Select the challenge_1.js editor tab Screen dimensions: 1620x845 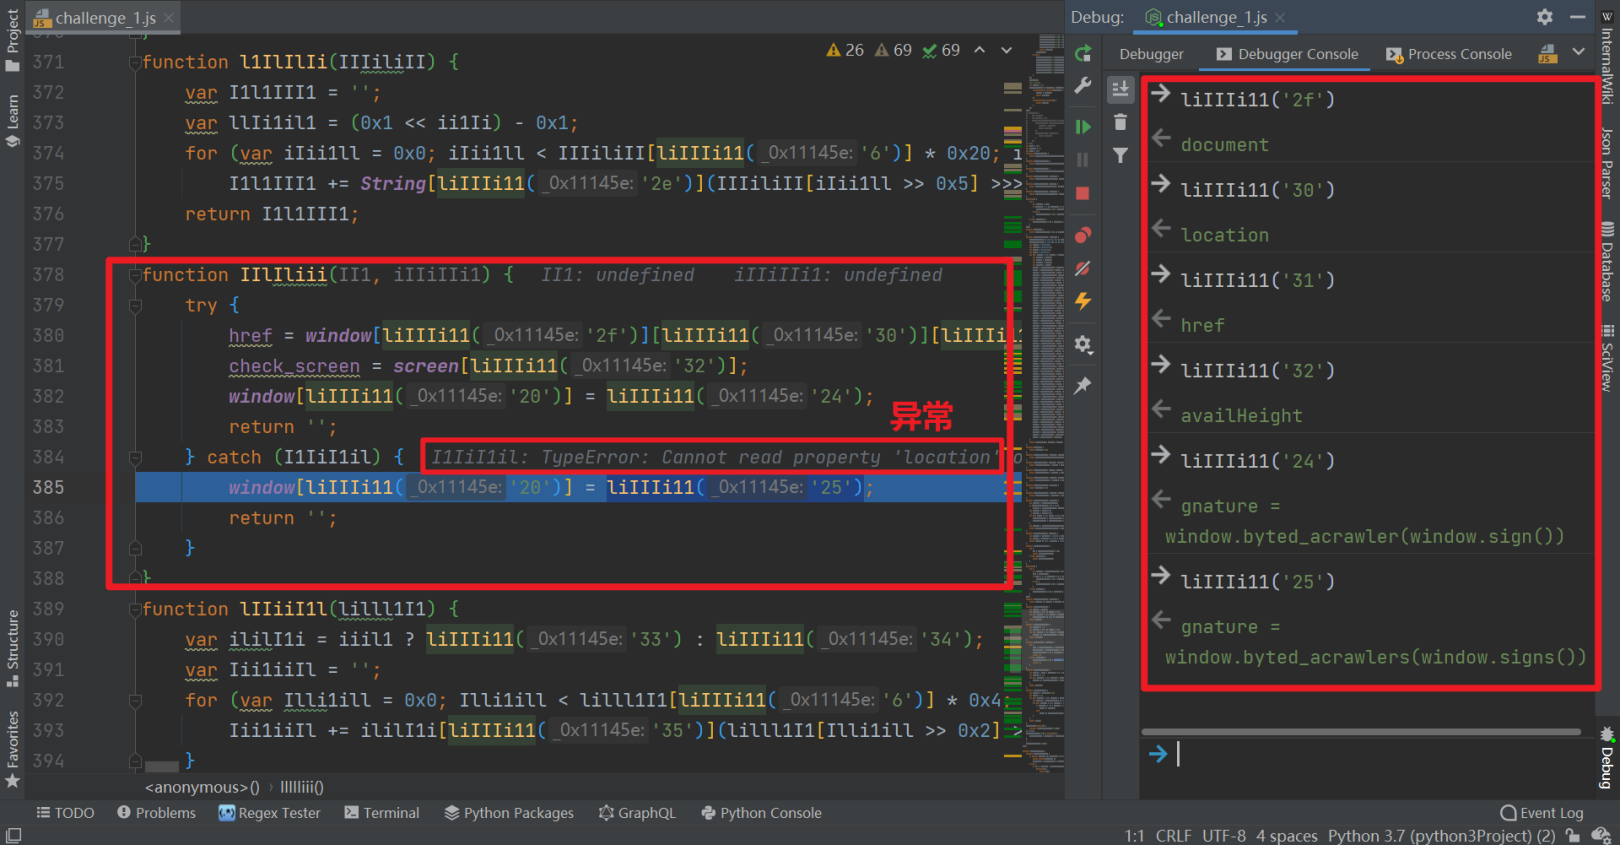[x=94, y=17]
